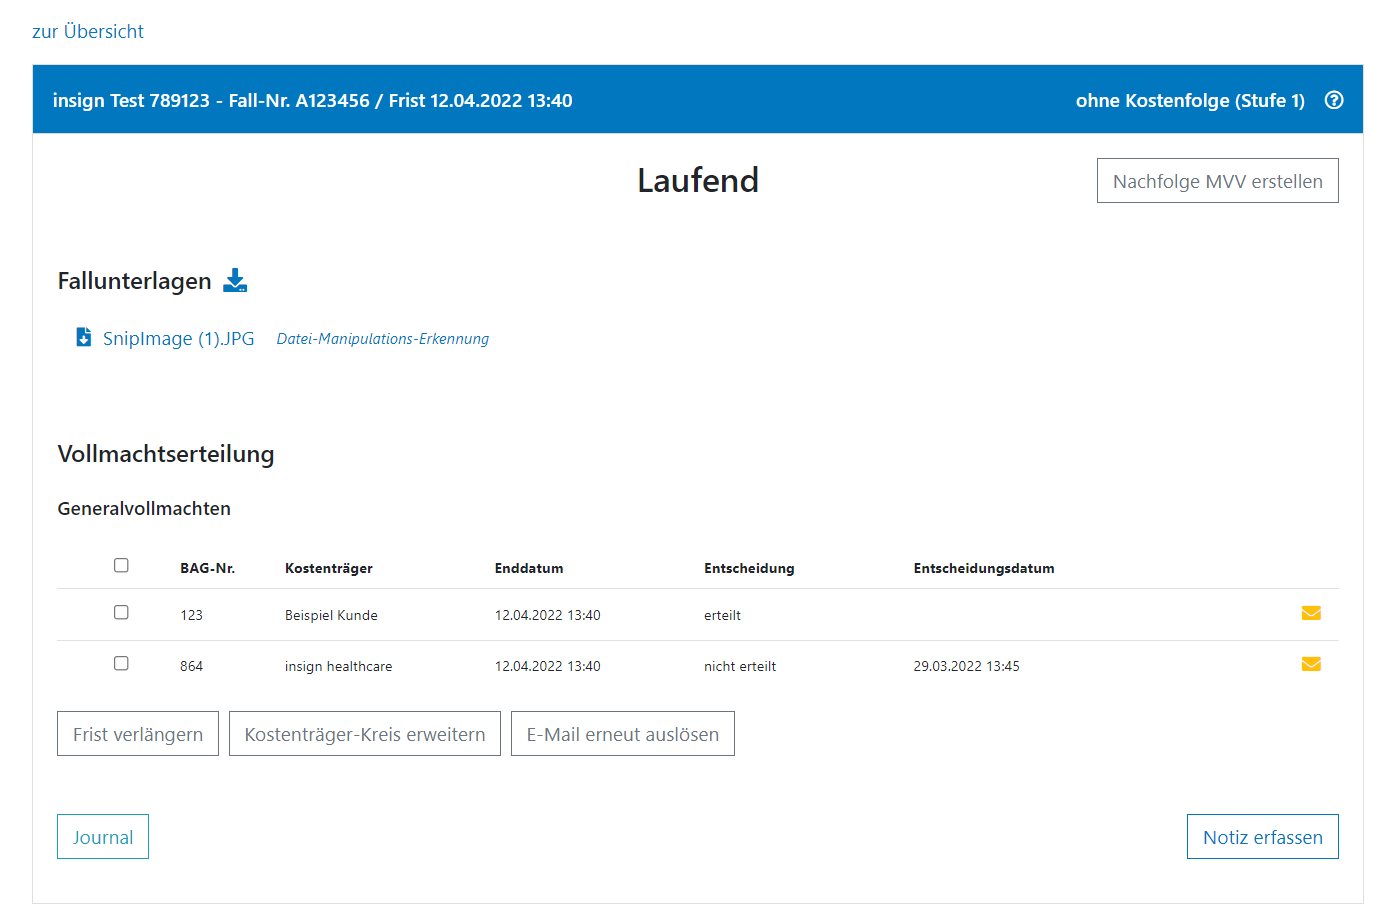Check the box for BAG-Nr. 123

point(121,612)
